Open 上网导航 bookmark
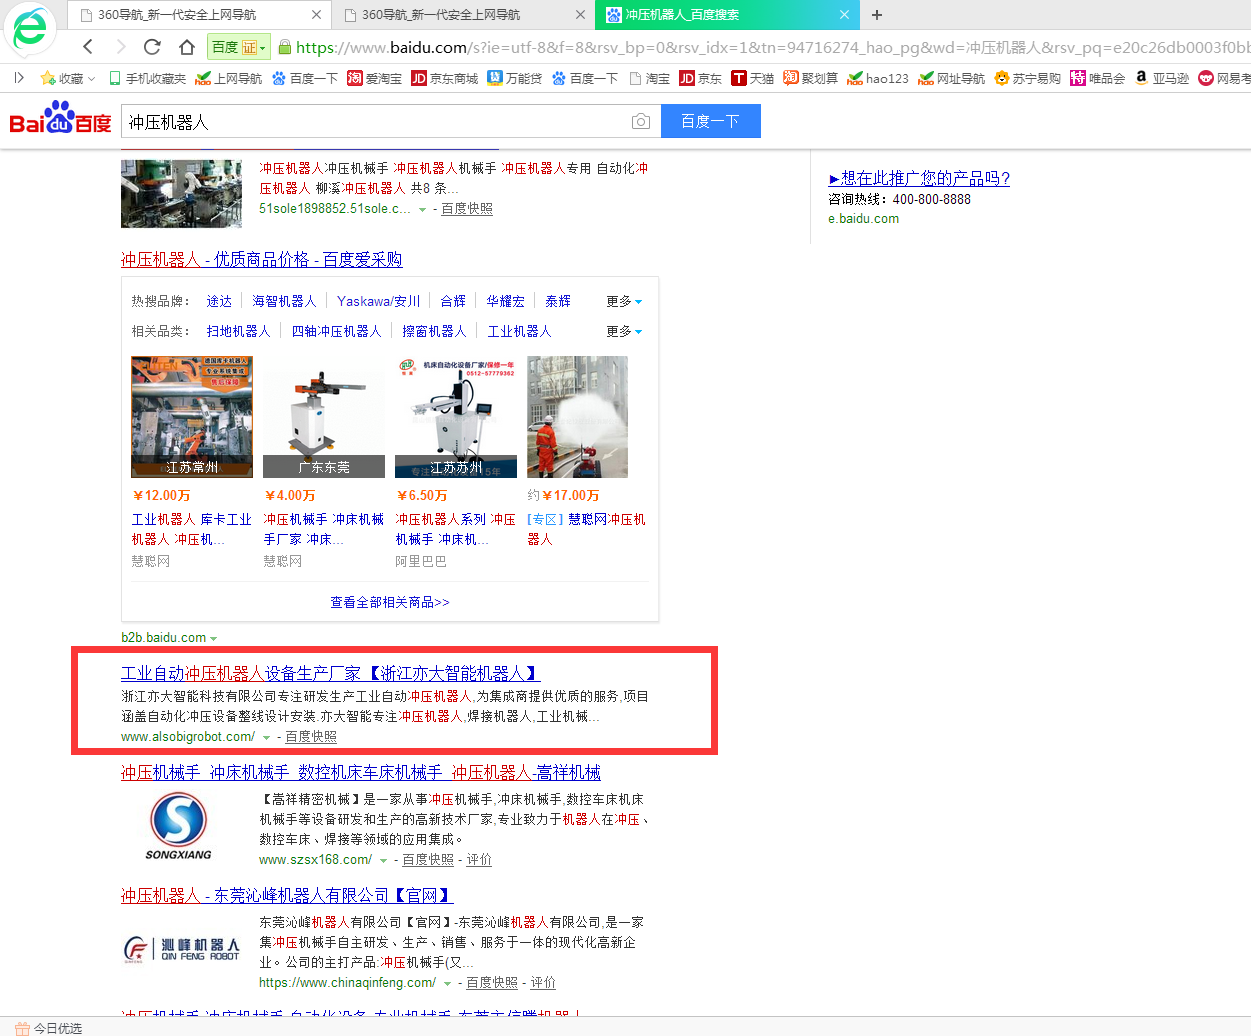1251x1036 pixels. click(x=229, y=78)
